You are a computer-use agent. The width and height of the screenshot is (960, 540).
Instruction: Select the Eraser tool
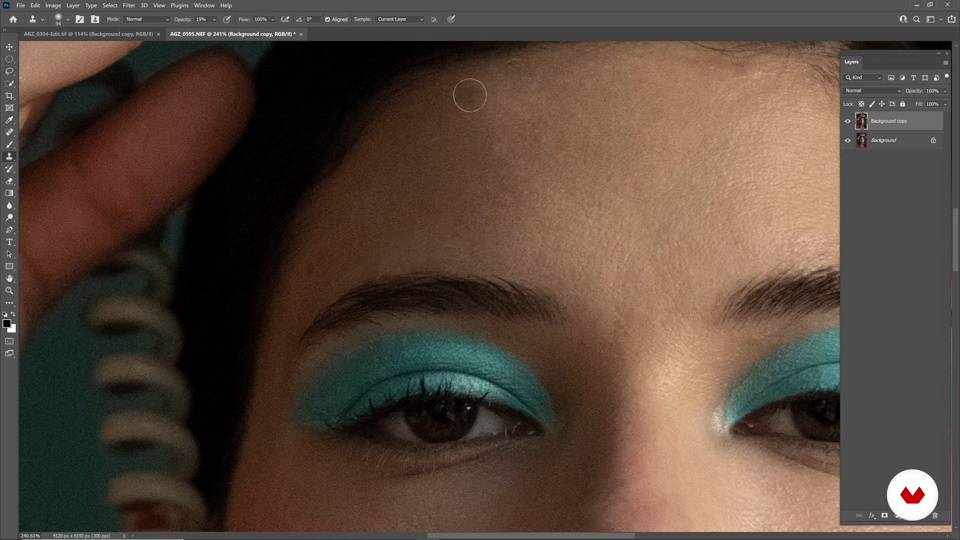(9, 181)
